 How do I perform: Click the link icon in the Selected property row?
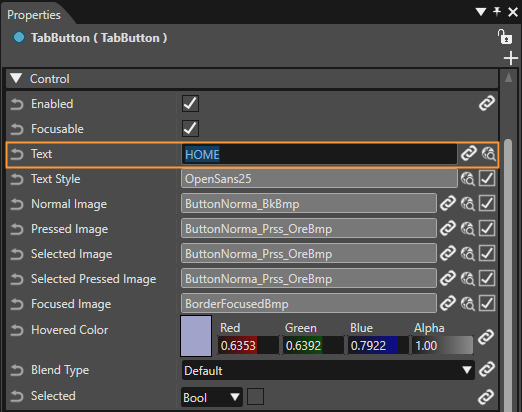(486, 397)
